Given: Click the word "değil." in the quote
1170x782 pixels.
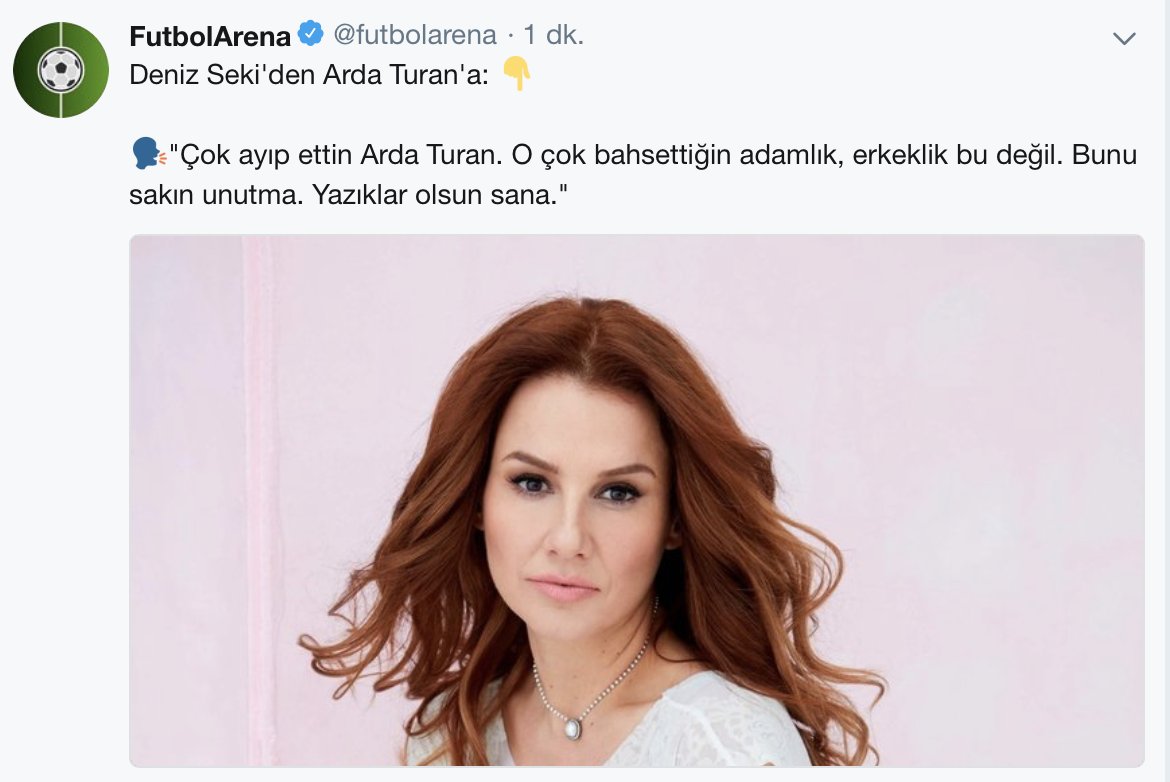Looking at the screenshot, I should [1022, 155].
